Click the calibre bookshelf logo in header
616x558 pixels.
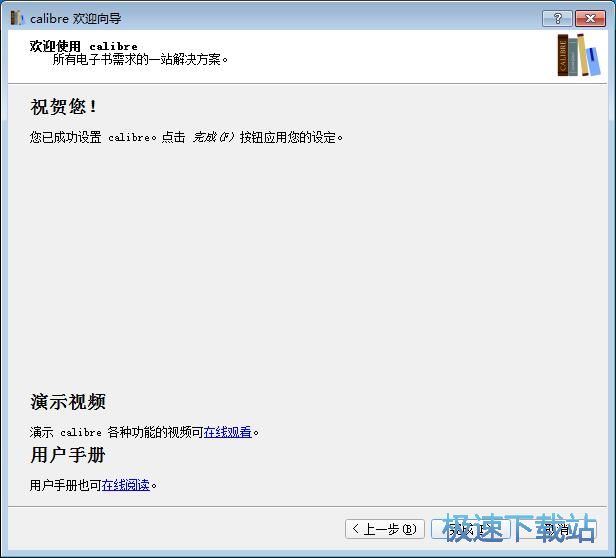pyautogui.click(x=579, y=55)
